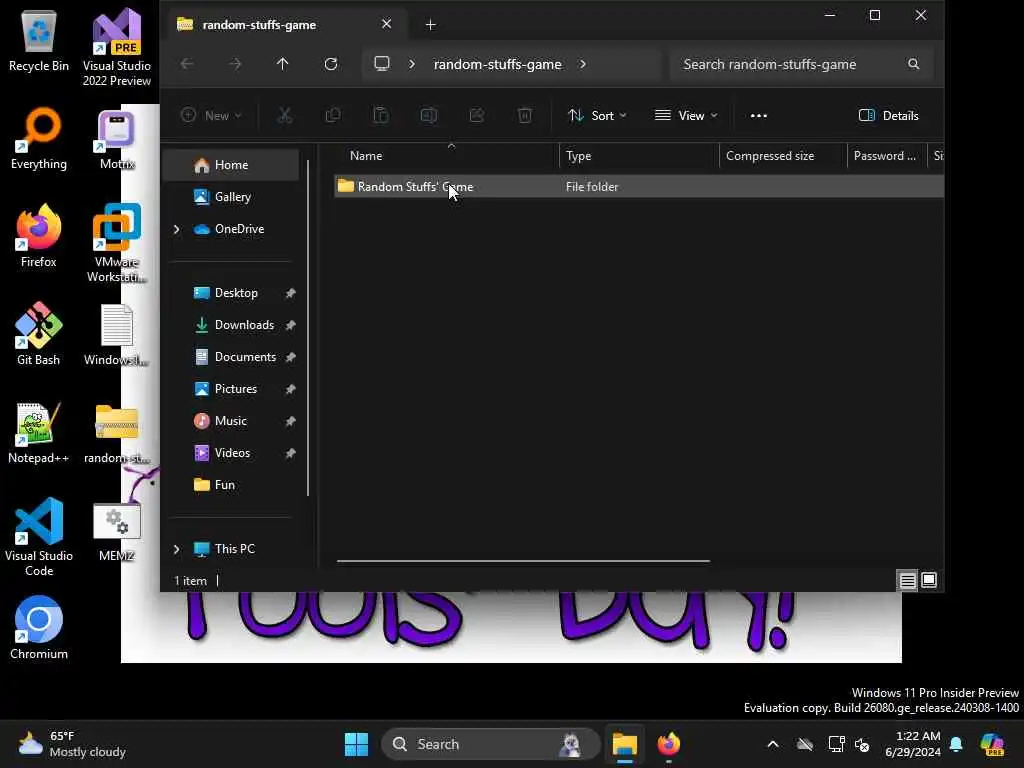This screenshot has width=1024, height=768.
Task: Select the Visual Studio Code desktop icon
Action: (x=39, y=537)
